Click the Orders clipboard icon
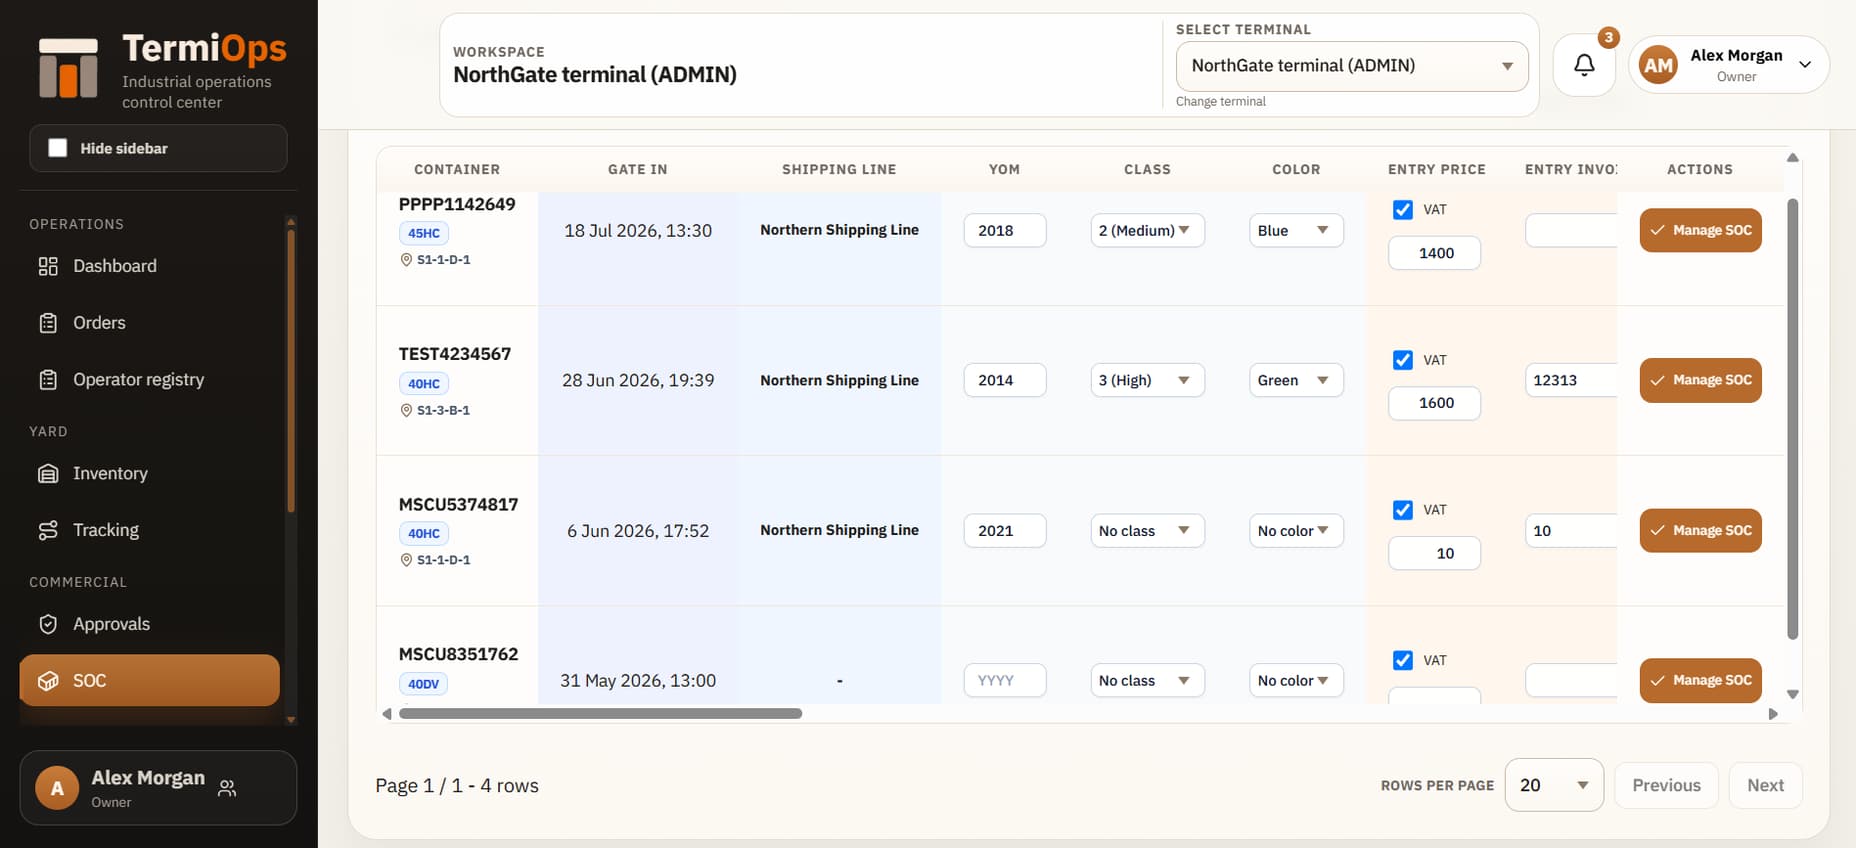1856x848 pixels. 48,323
